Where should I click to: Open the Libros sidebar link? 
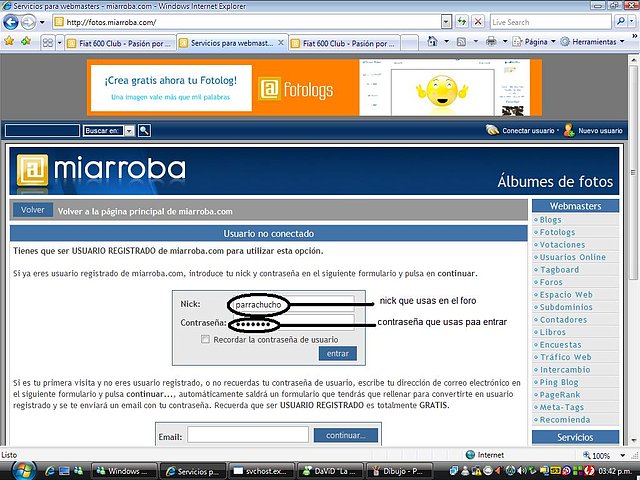tap(552, 332)
